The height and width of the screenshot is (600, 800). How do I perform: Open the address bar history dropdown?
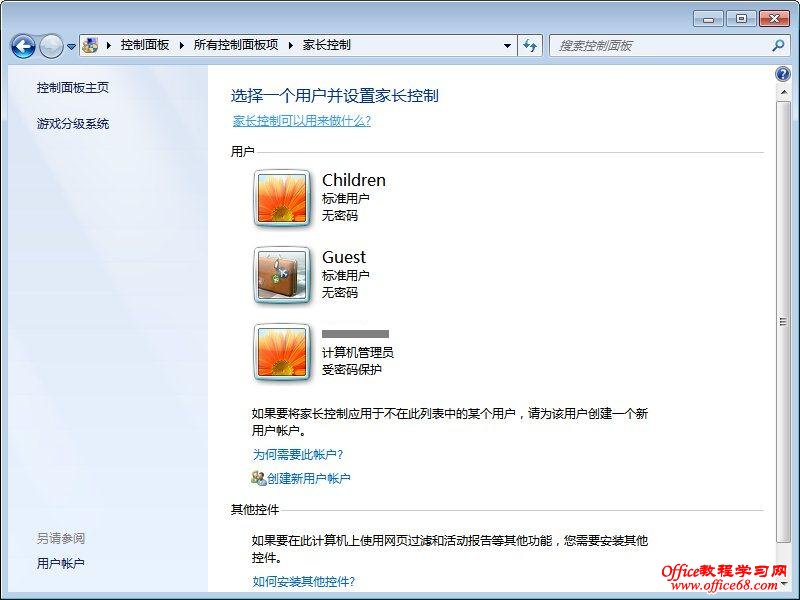click(507, 45)
